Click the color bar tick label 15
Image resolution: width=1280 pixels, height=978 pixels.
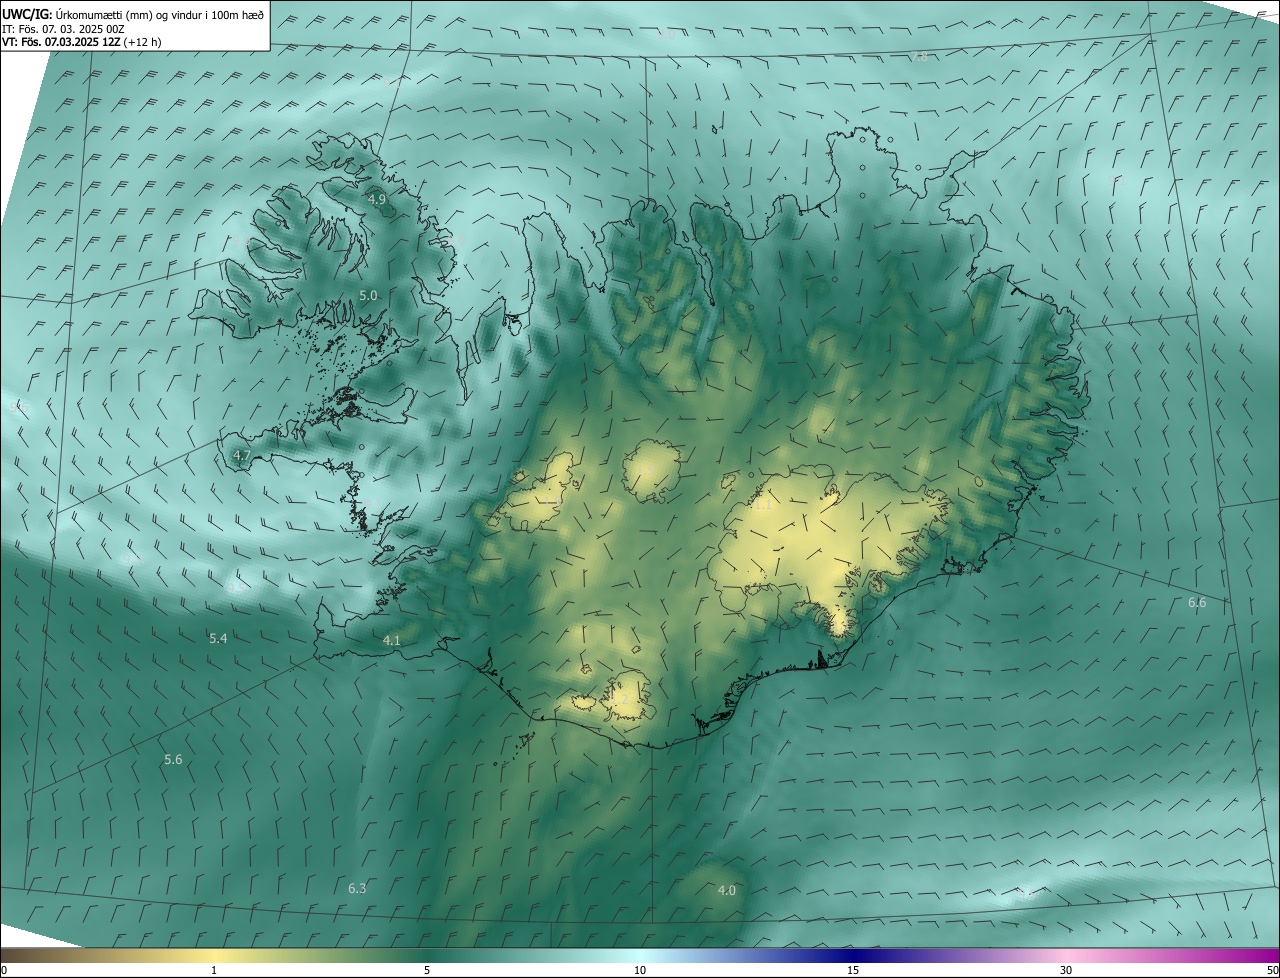pyautogui.click(x=853, y=971)
